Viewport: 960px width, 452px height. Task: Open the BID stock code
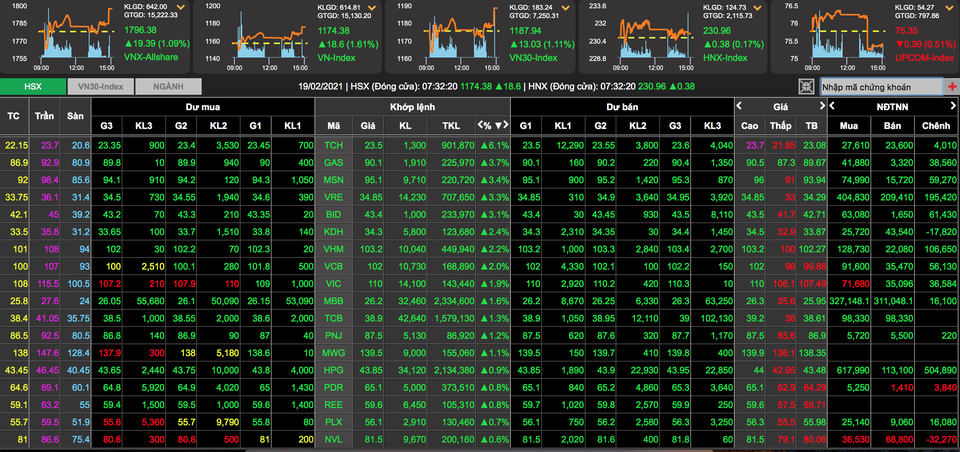click(x=334, y=215)
